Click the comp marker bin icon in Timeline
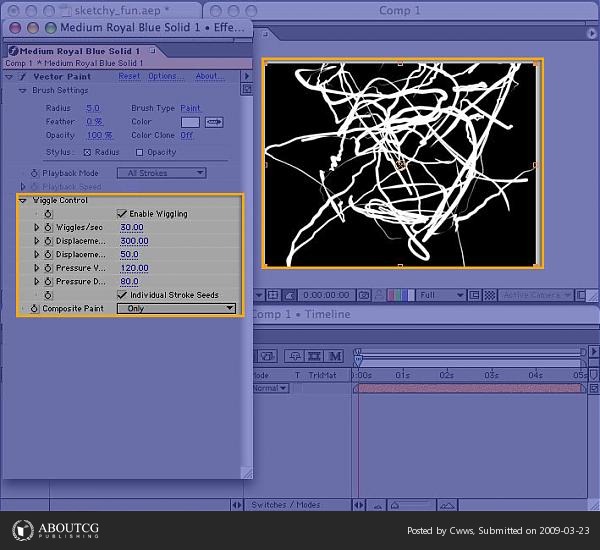Image resolution: width=600 pixels, height=550 pixels. 593,374
